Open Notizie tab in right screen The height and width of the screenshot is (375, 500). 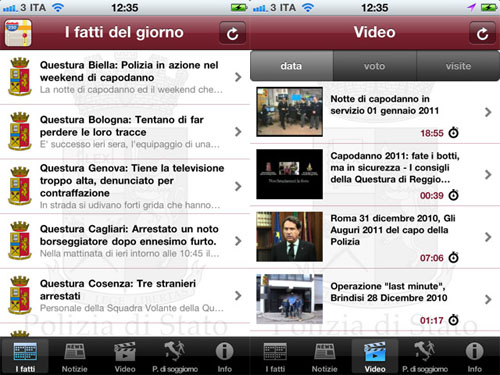coord(325,356)
